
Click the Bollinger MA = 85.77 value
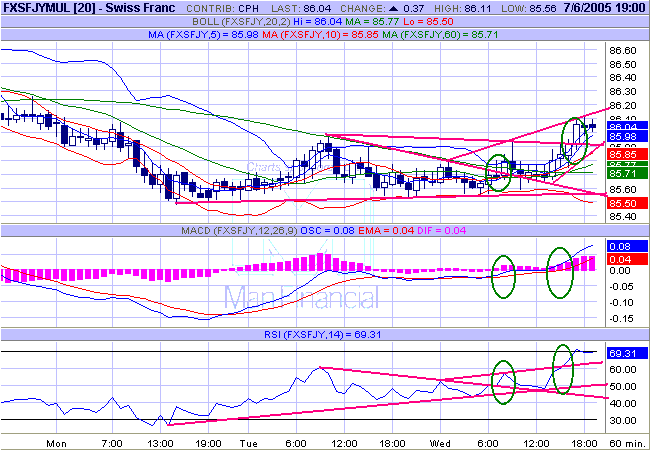point(371,22)
